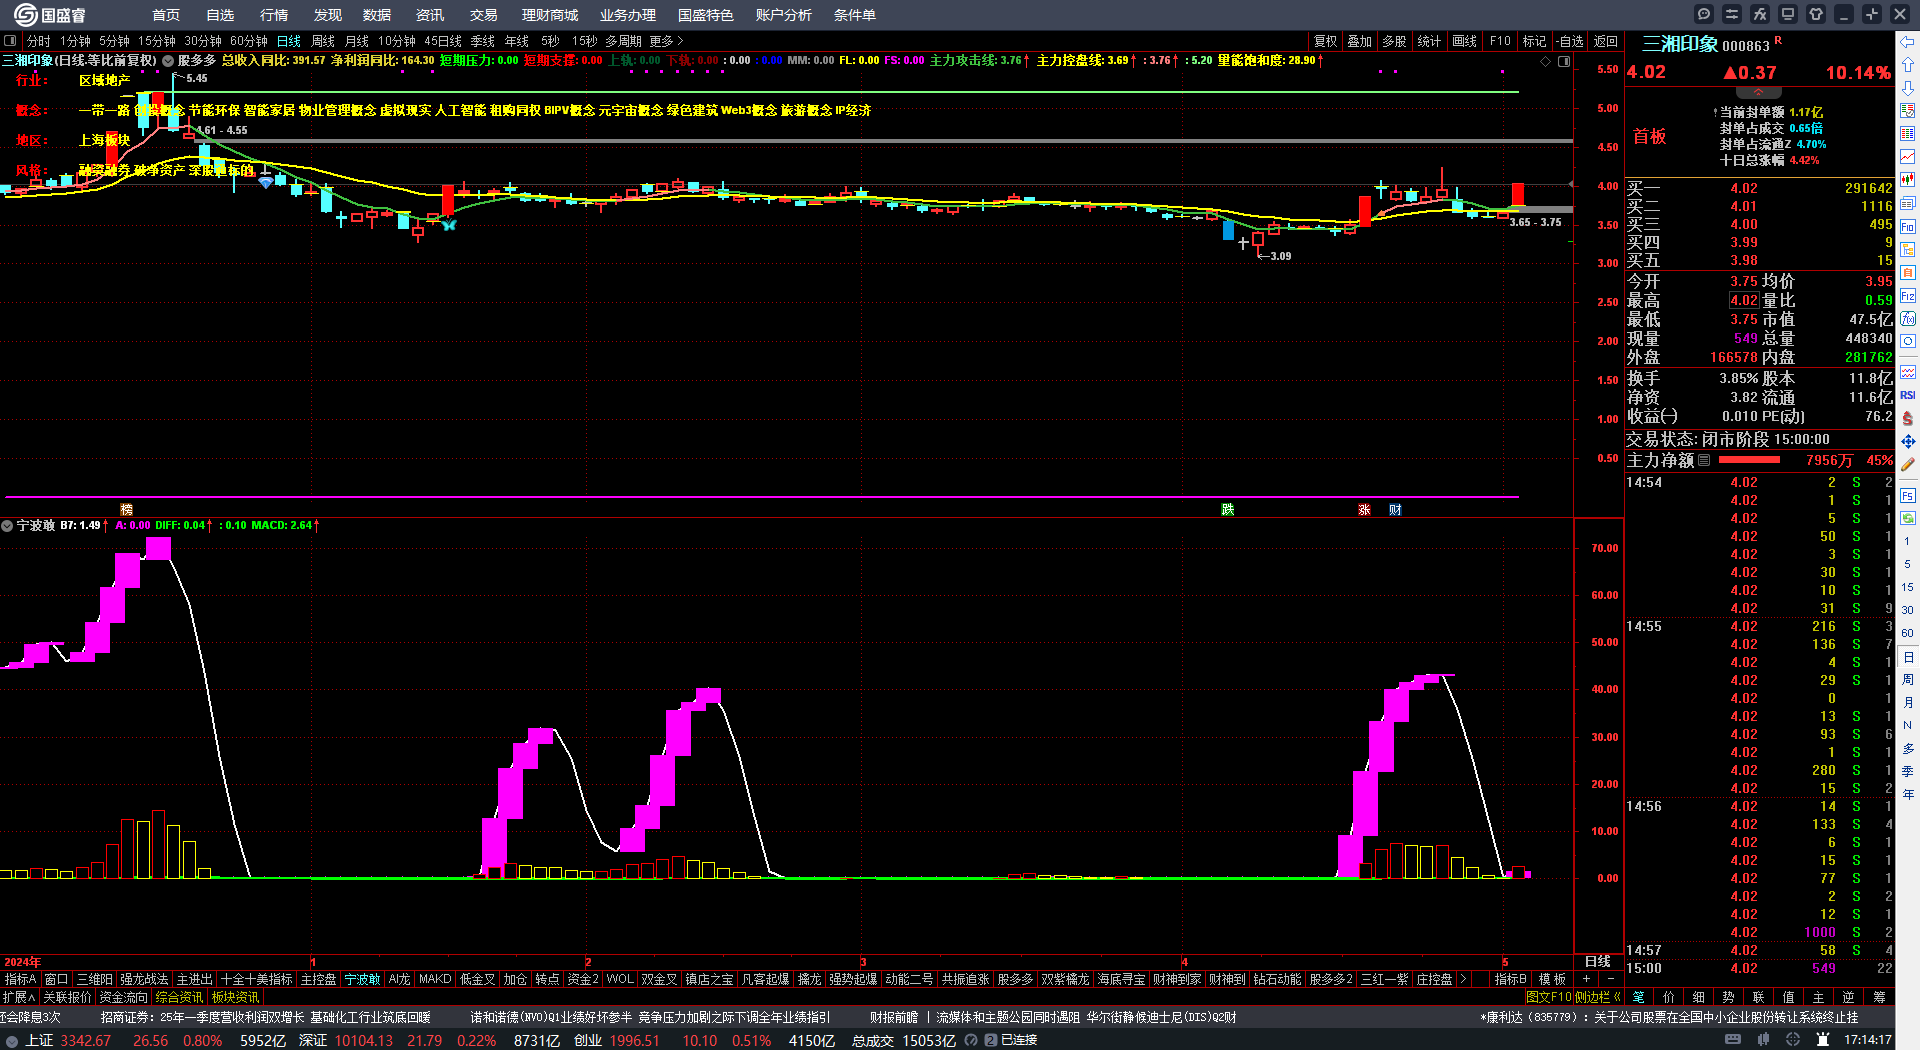Toggle 画线 drawing mode

click(1464, 41)
